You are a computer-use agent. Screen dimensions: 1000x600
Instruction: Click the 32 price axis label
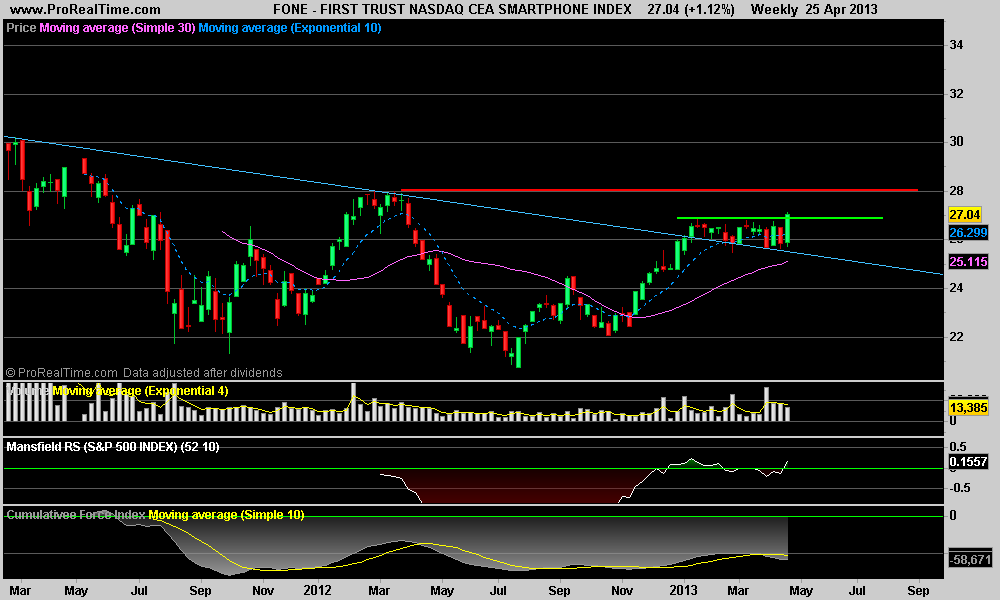pos(956,94)
